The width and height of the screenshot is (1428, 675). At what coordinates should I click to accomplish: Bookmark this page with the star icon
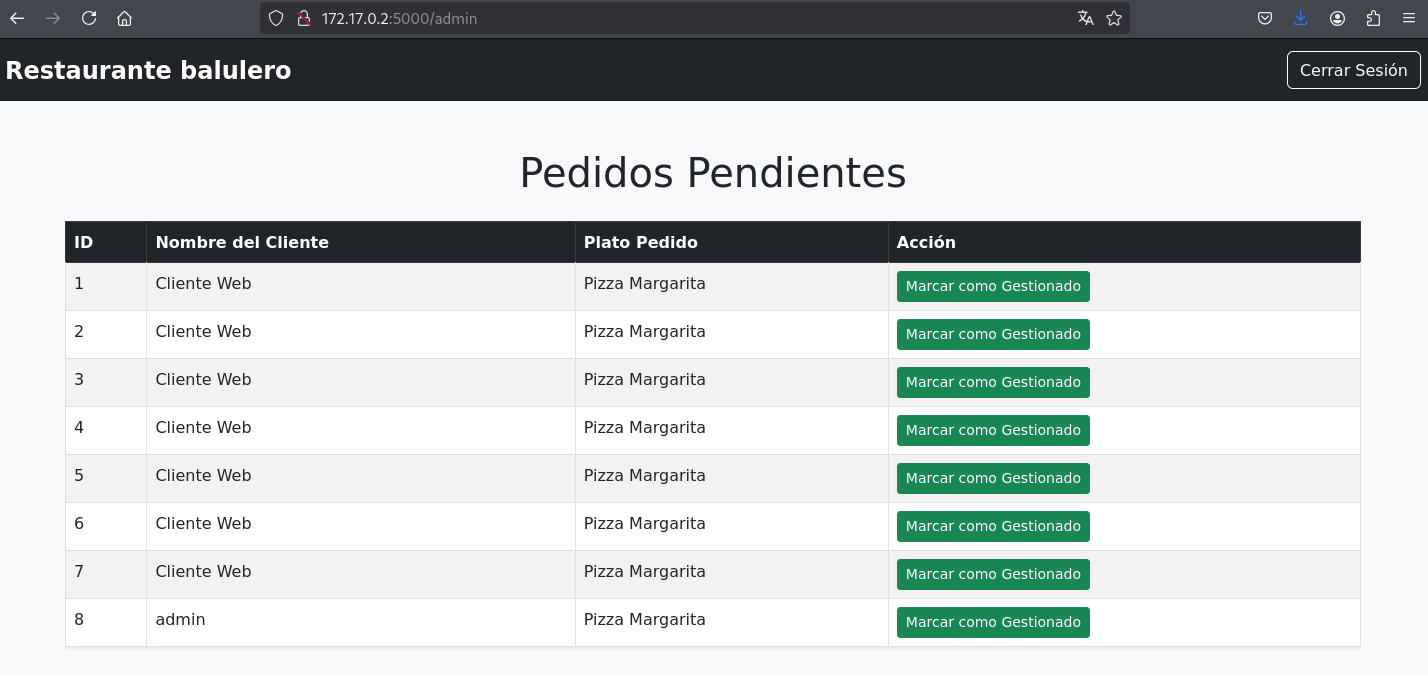click(x=1114, y=18)
